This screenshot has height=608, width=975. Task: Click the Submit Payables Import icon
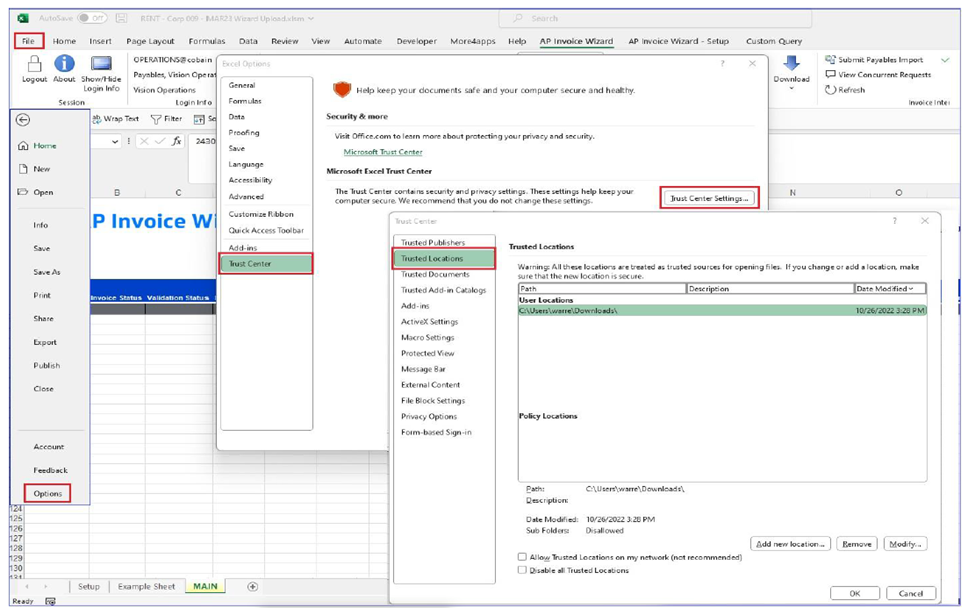pyautogui.click(x=831, y=60)
